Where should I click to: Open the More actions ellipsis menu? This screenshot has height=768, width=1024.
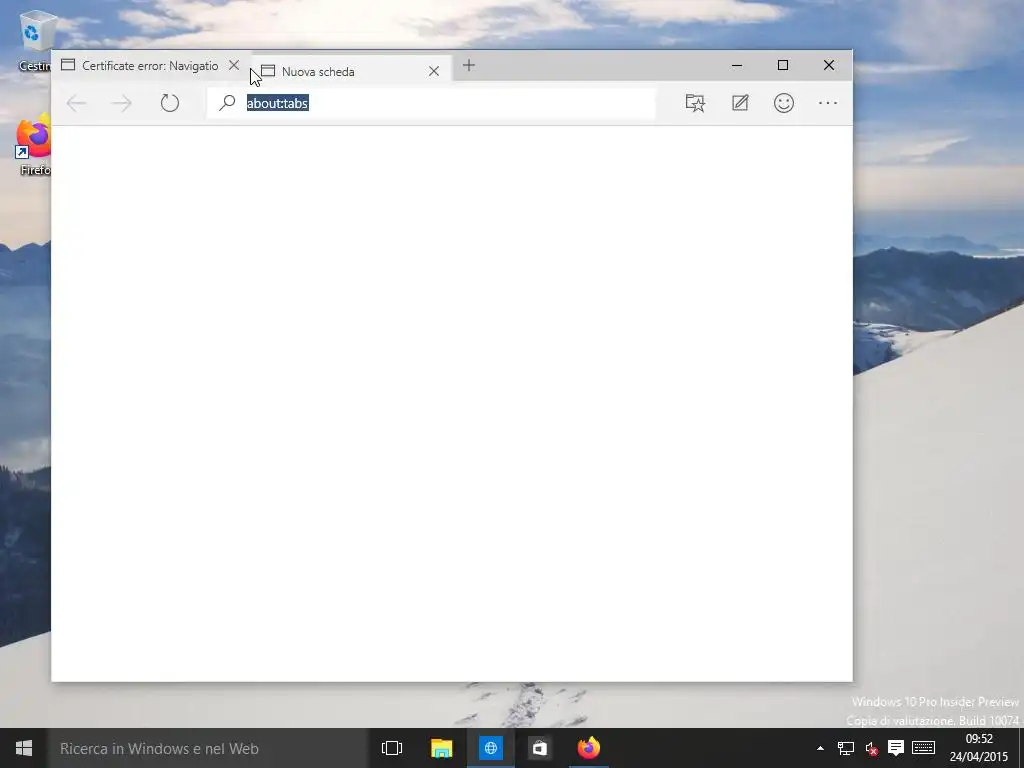pos(828,103)
